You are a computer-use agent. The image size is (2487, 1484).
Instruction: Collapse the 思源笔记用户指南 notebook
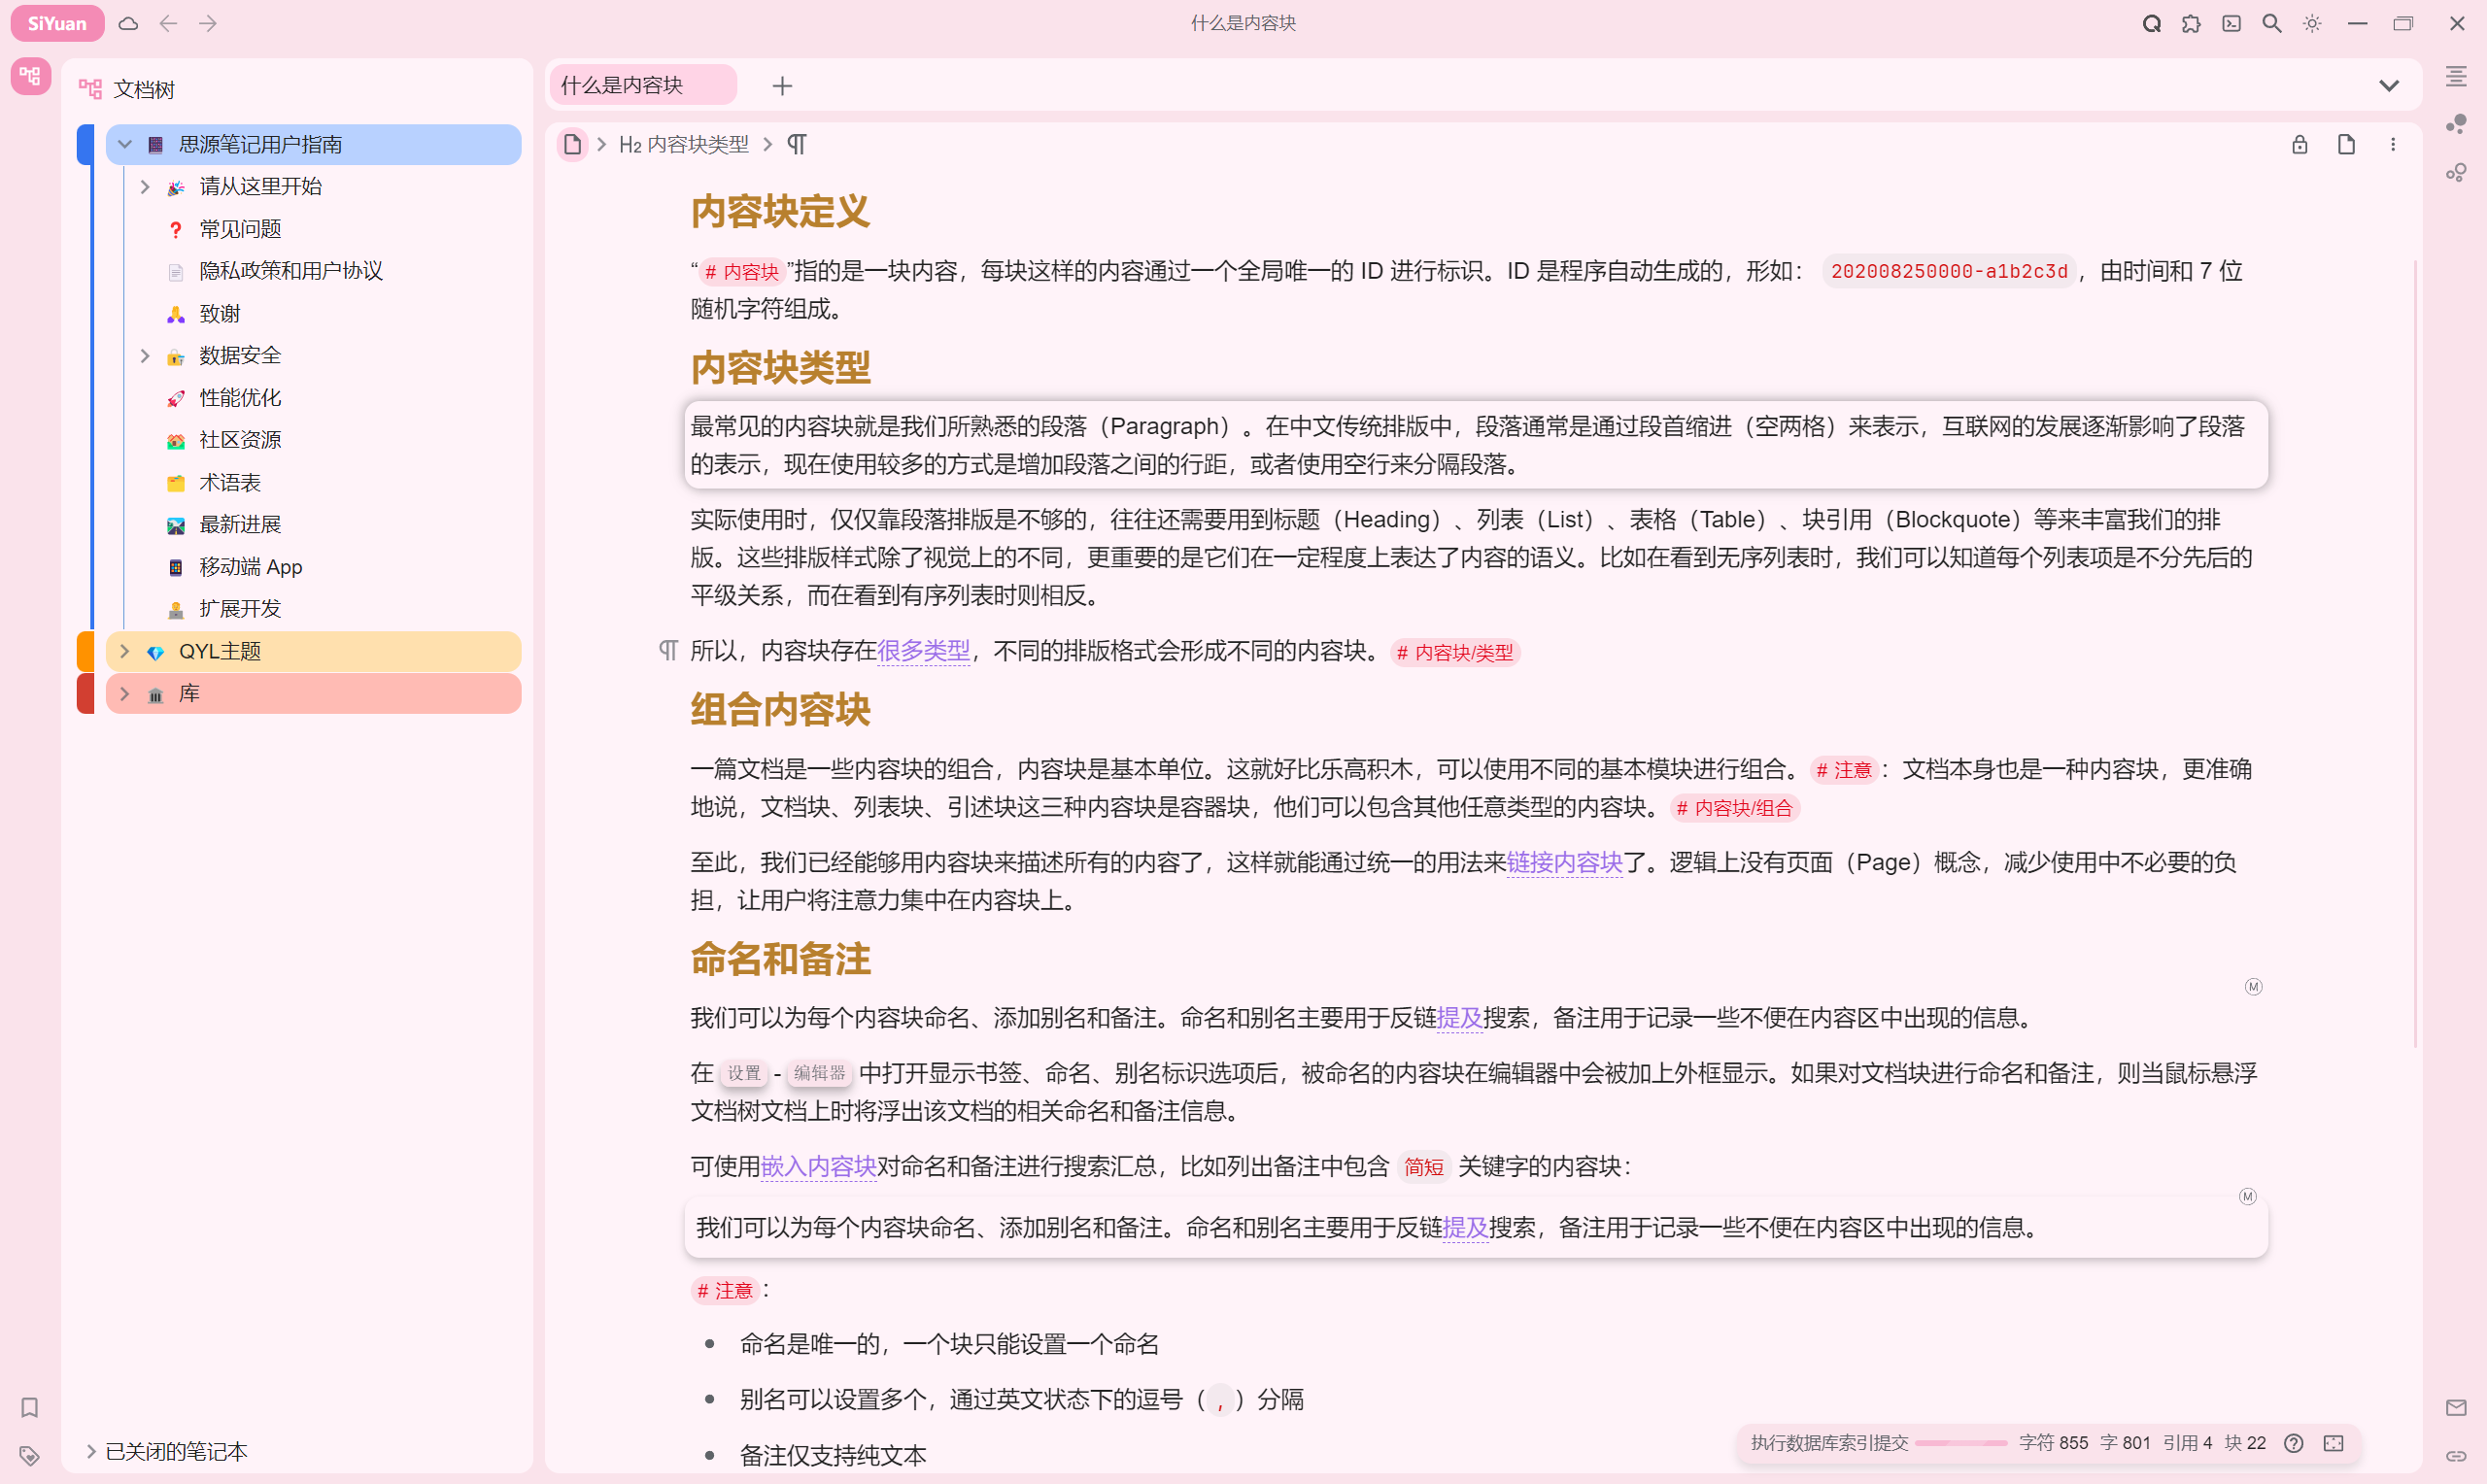(124, 144)
